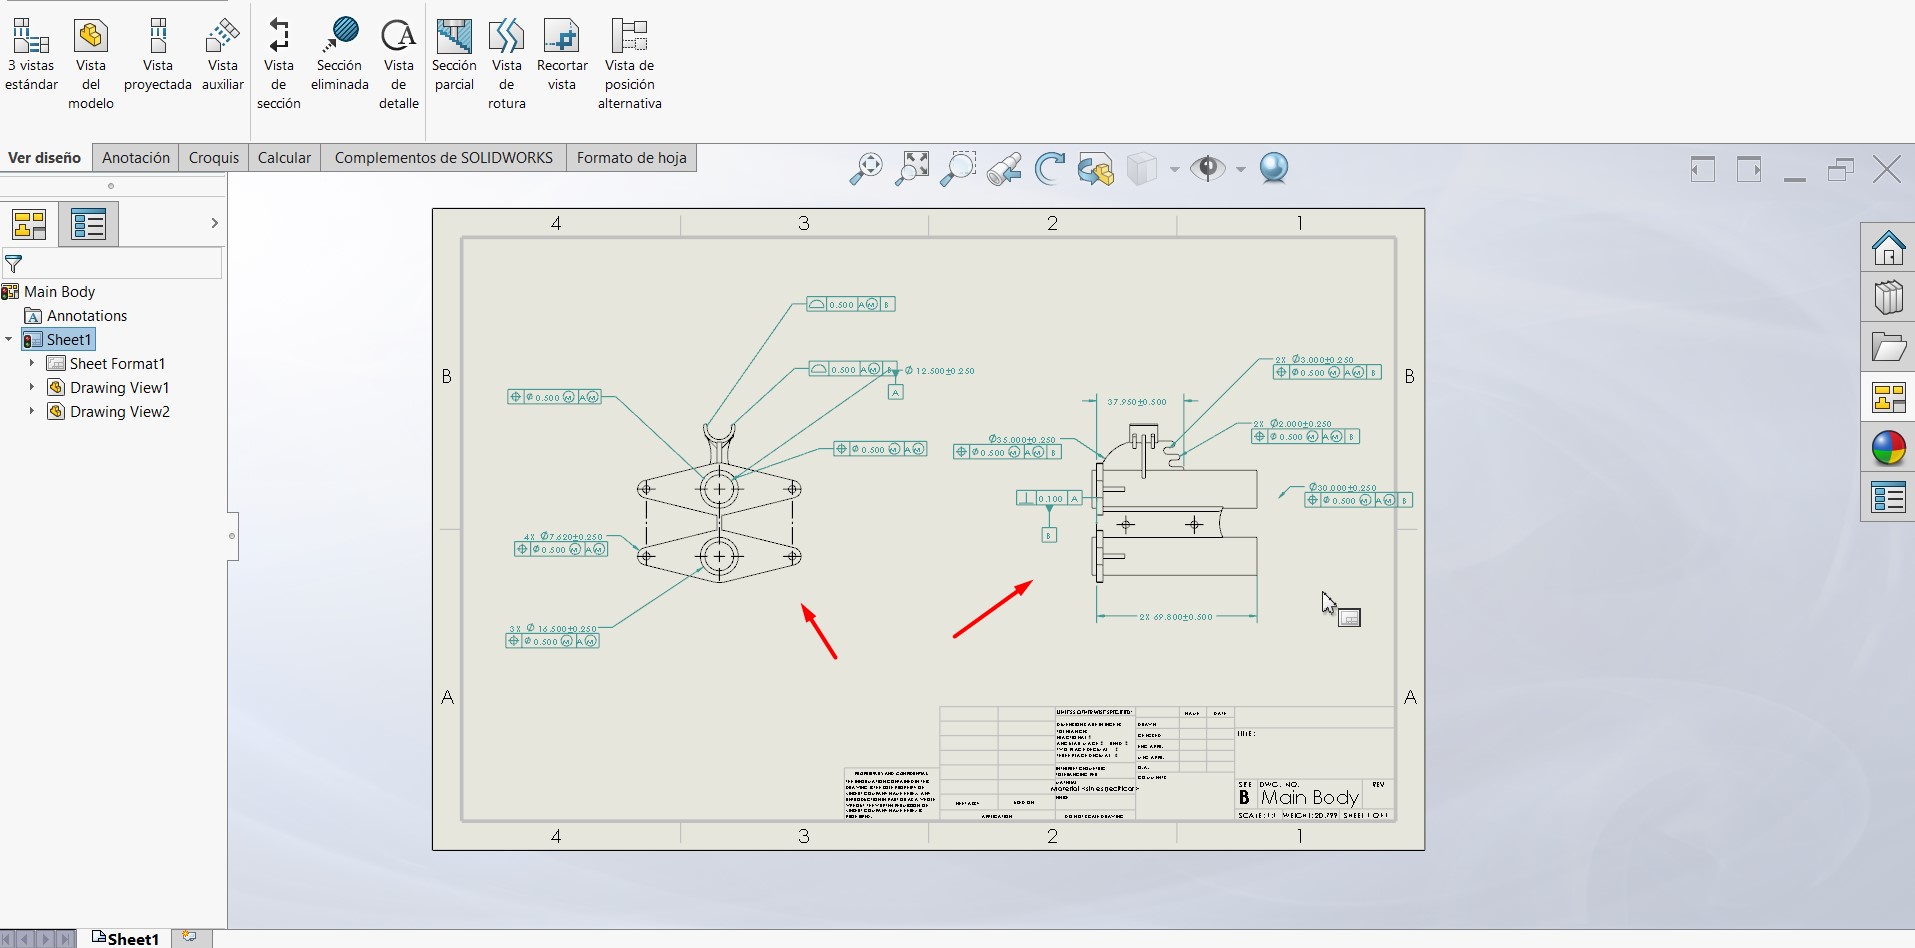The image size is (1915, 948).
Task: Switch to the FeatureManager tree tab
Action: [29, 224]
